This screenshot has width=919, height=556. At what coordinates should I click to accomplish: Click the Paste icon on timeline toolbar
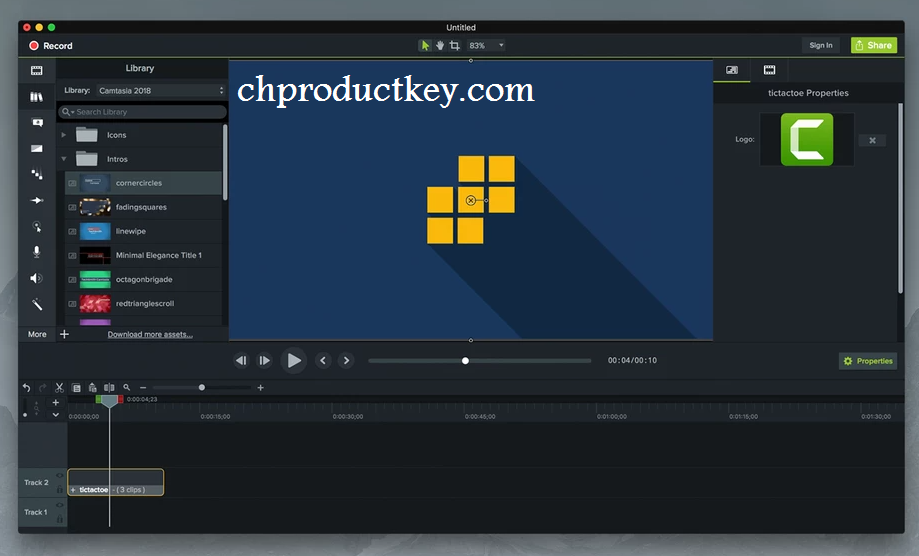point(92,387)
